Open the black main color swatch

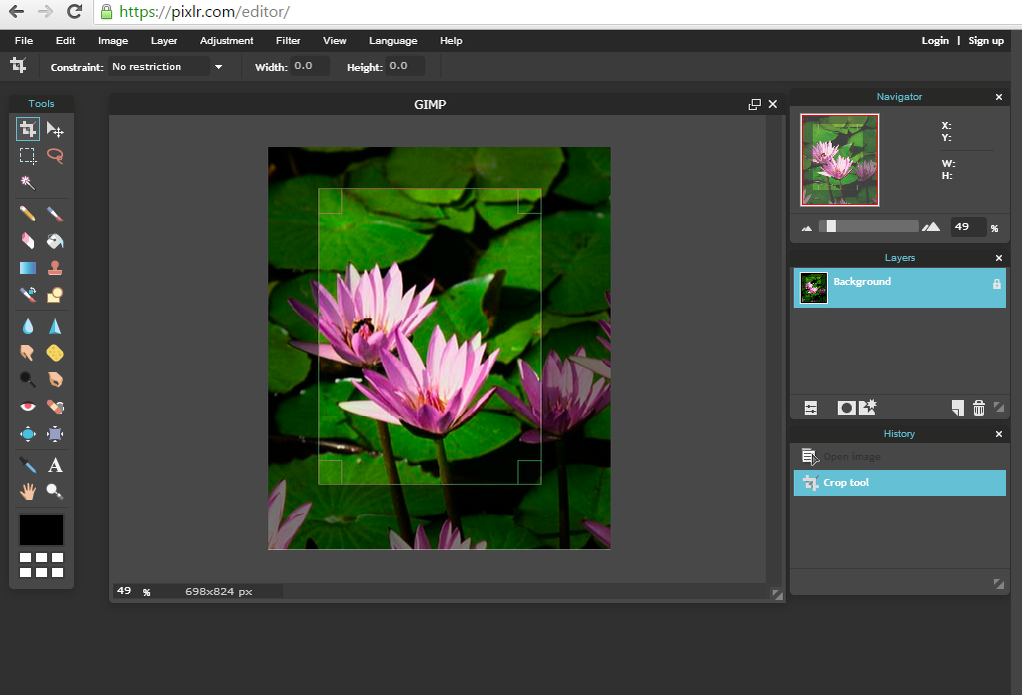pyautogui.click(x=41, y=529)
